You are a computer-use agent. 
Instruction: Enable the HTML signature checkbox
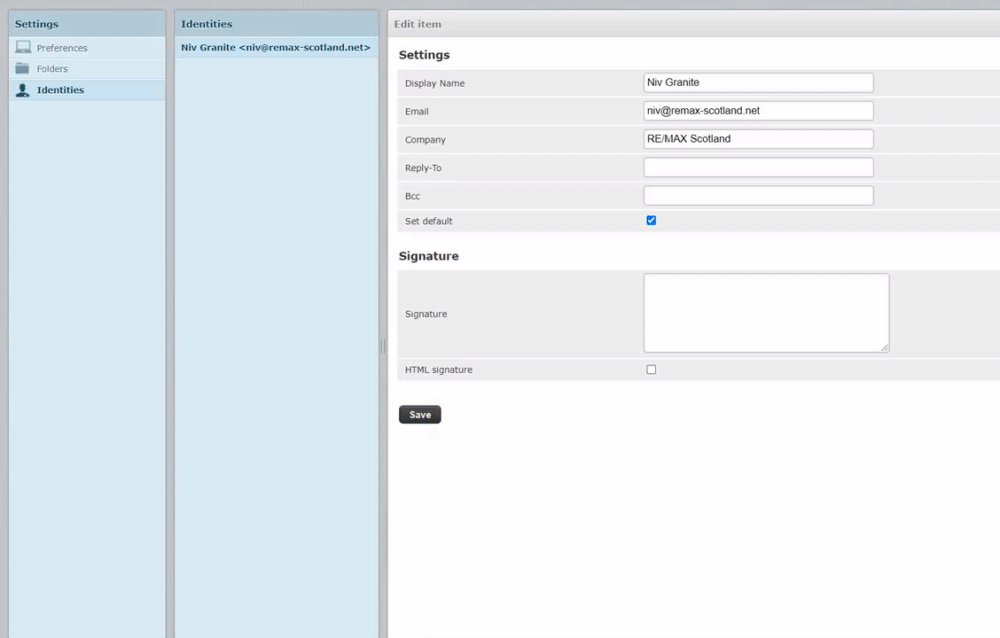pyautogui.click(x=651, y=369)
